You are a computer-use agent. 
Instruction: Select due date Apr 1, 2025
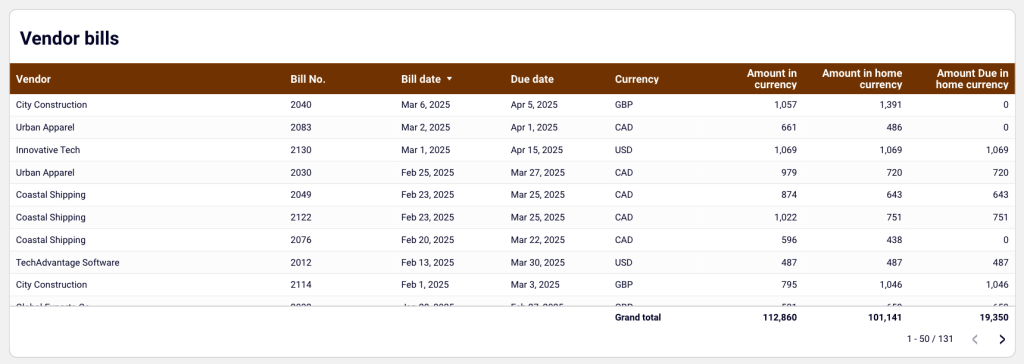[x=534, y=127]
